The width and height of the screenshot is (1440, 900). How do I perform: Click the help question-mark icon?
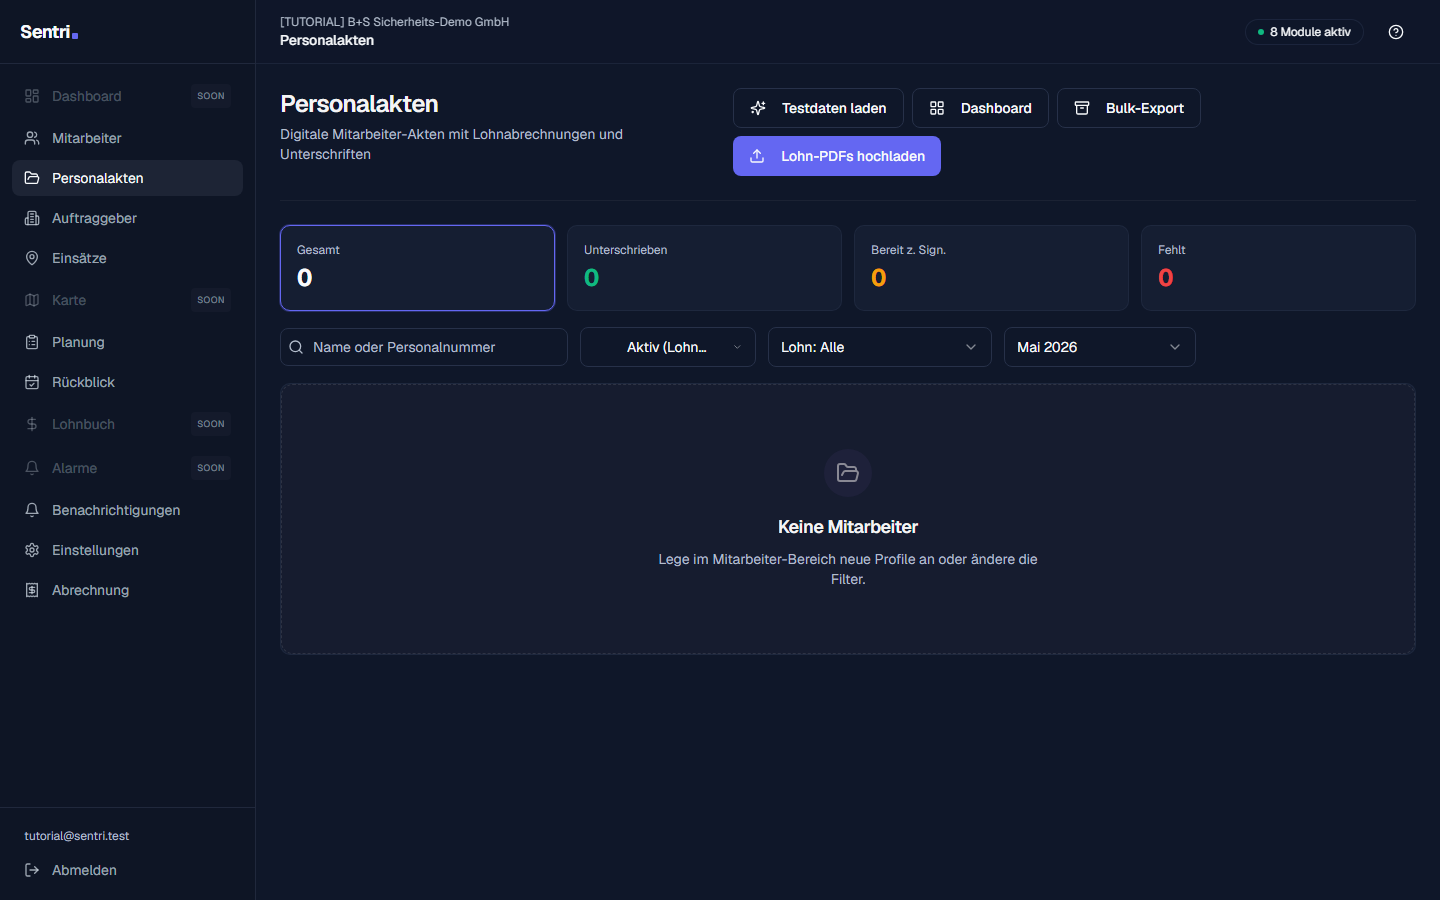[1396, 32]
